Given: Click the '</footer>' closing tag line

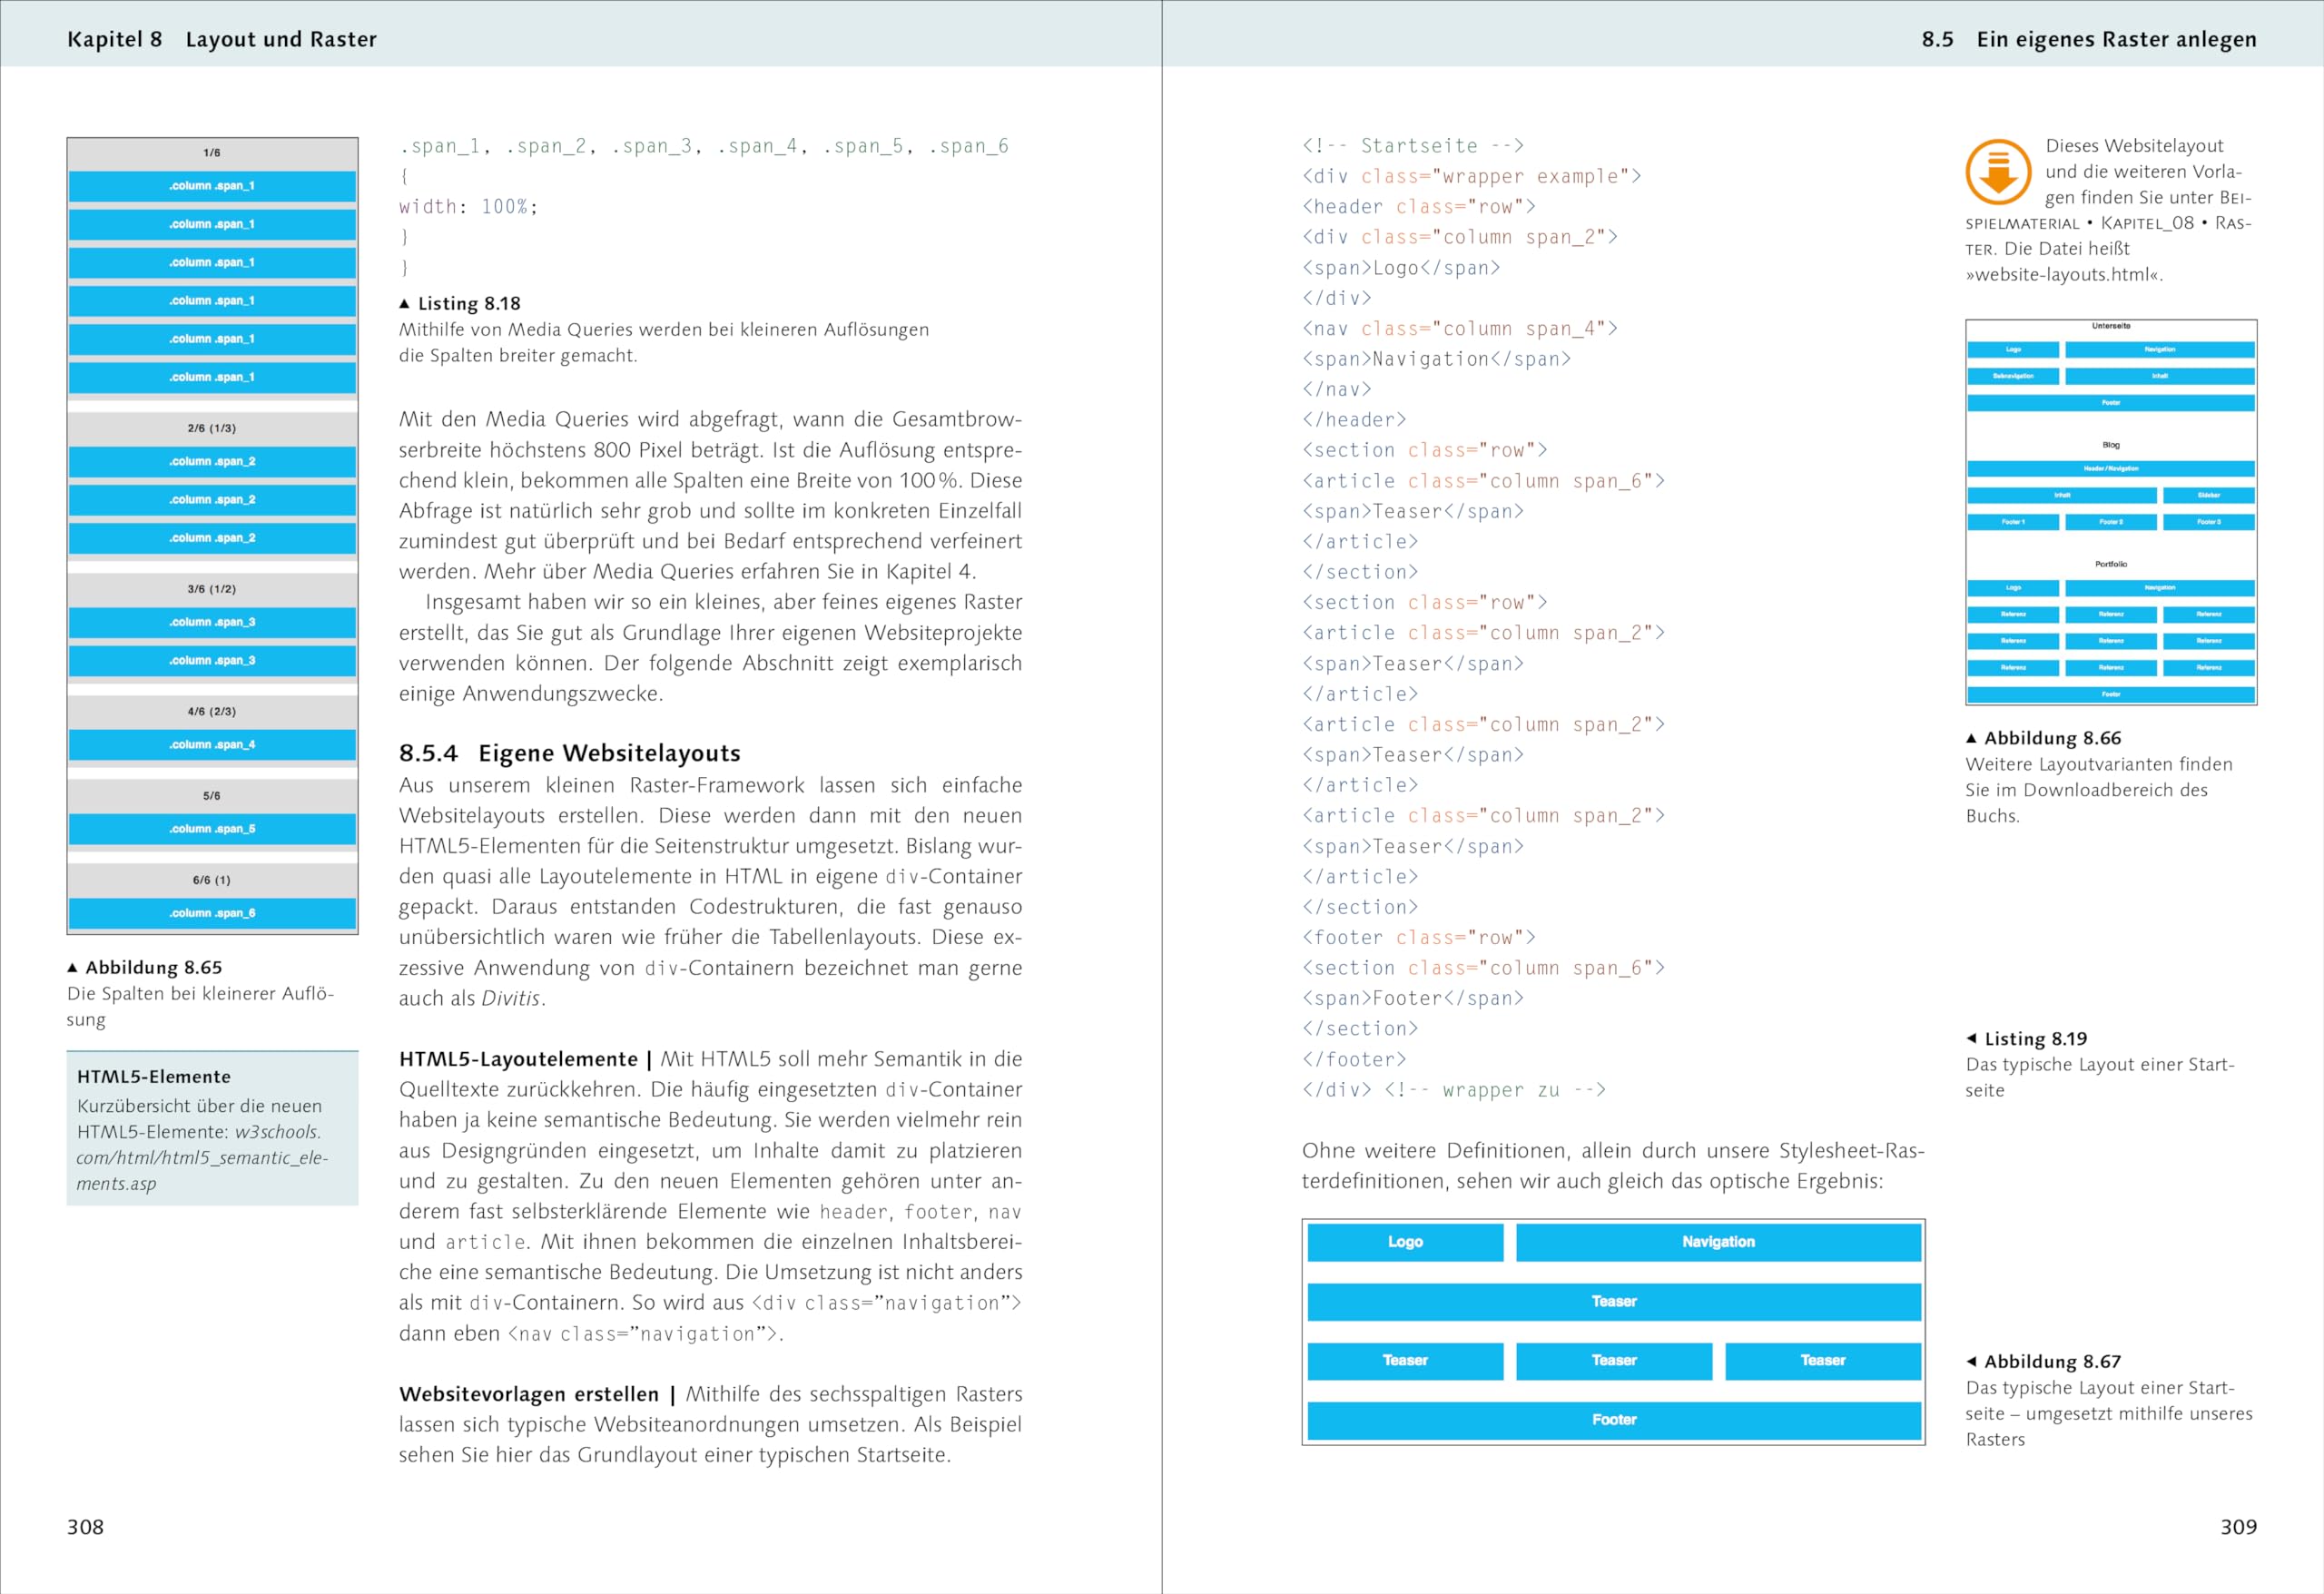Looking at the screenshot, I should 1354,1059.
